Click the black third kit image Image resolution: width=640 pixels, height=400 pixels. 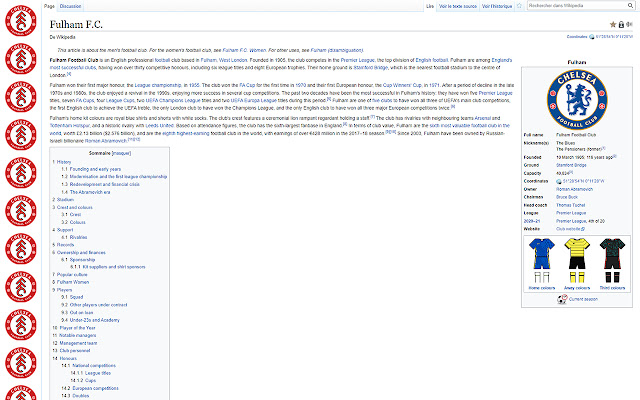612,260
